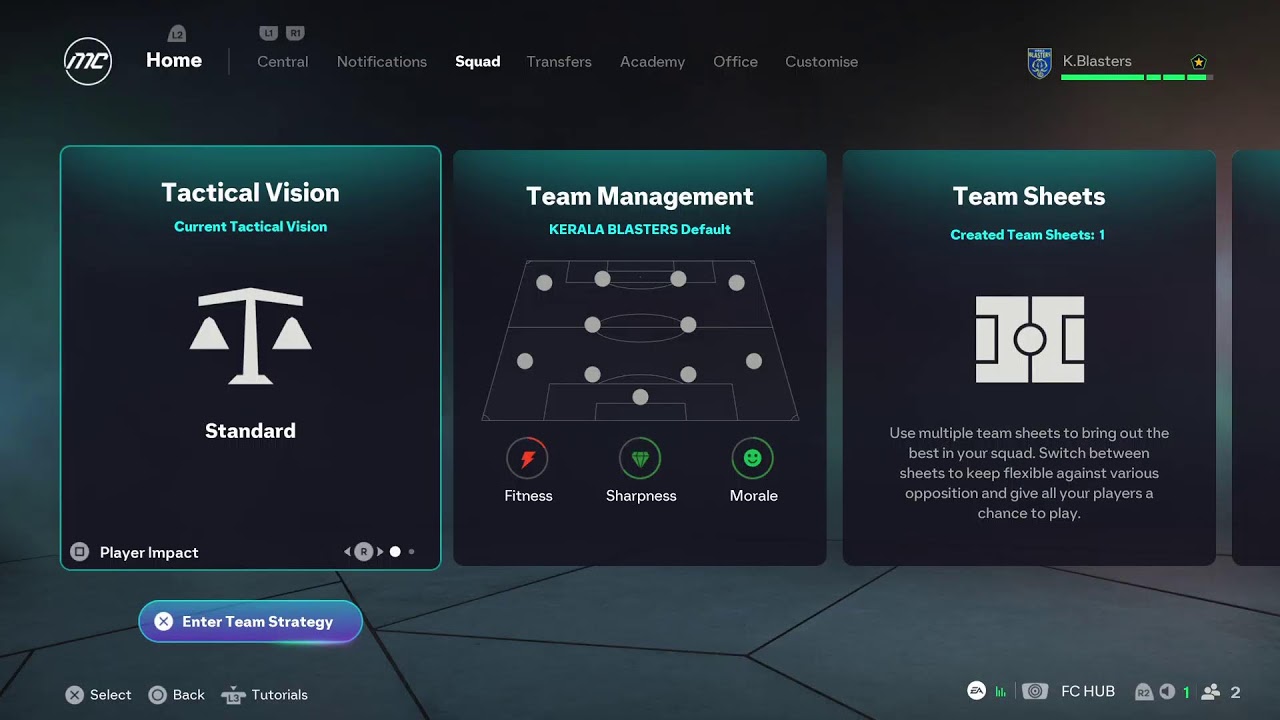
Task: Go to the Home section
Action: [174, 60]
